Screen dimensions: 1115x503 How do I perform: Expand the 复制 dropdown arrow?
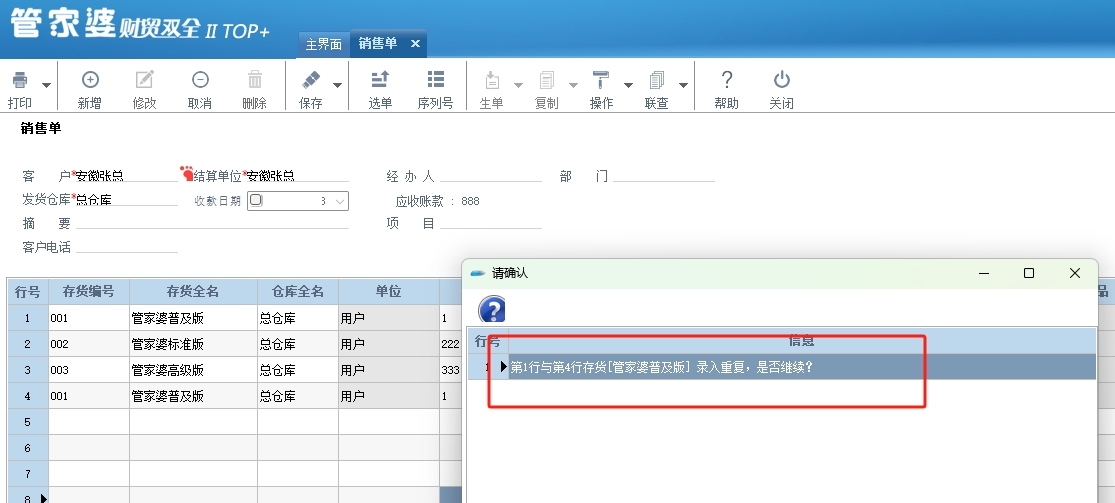573,85
